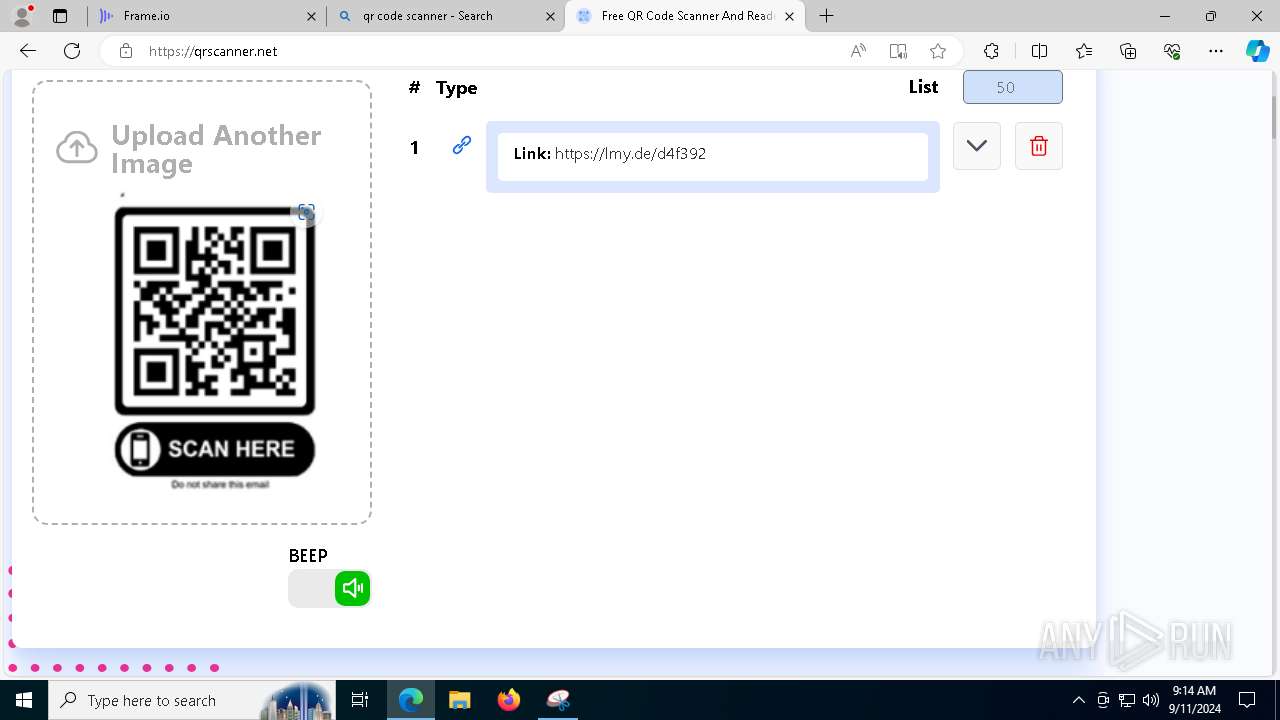1280x720 pixels.
Task: Close the Free QR Code Scanner tab
Action: pyautogui.click(x=790, y=16)
